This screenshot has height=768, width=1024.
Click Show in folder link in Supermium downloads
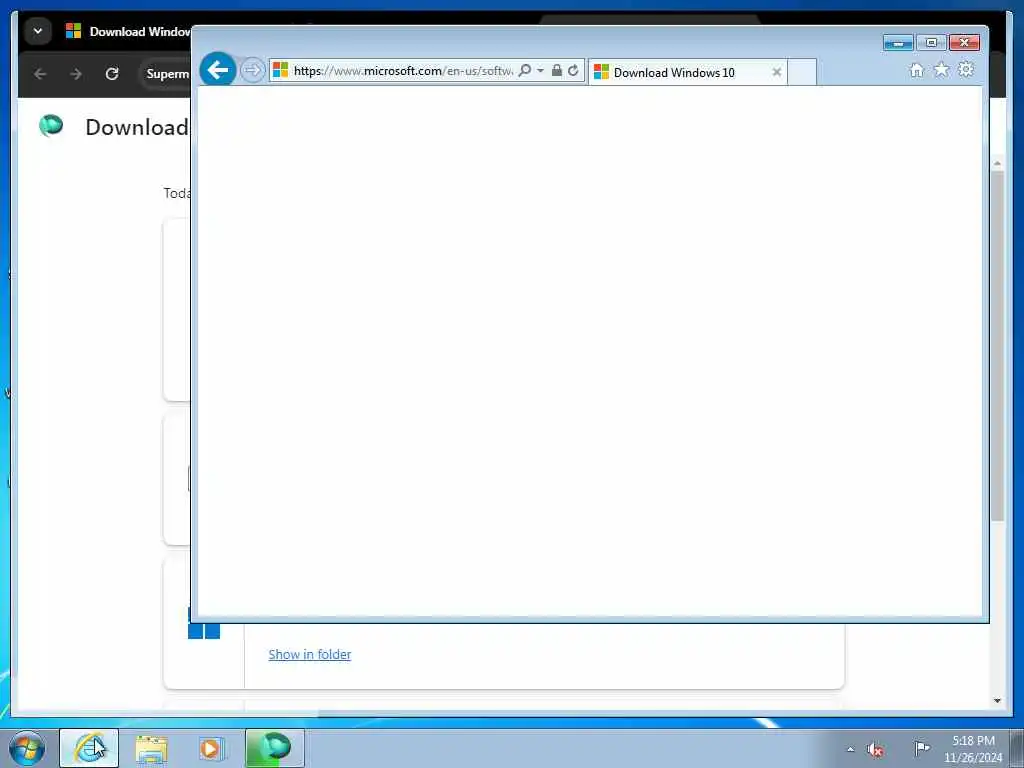click(310, 654)
